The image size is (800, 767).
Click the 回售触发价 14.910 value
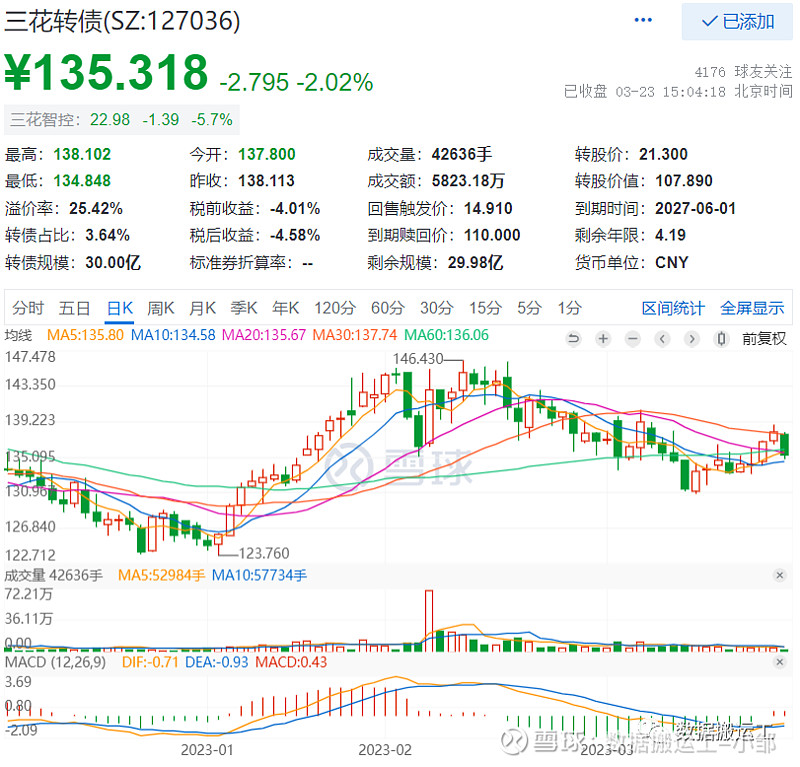488,208
